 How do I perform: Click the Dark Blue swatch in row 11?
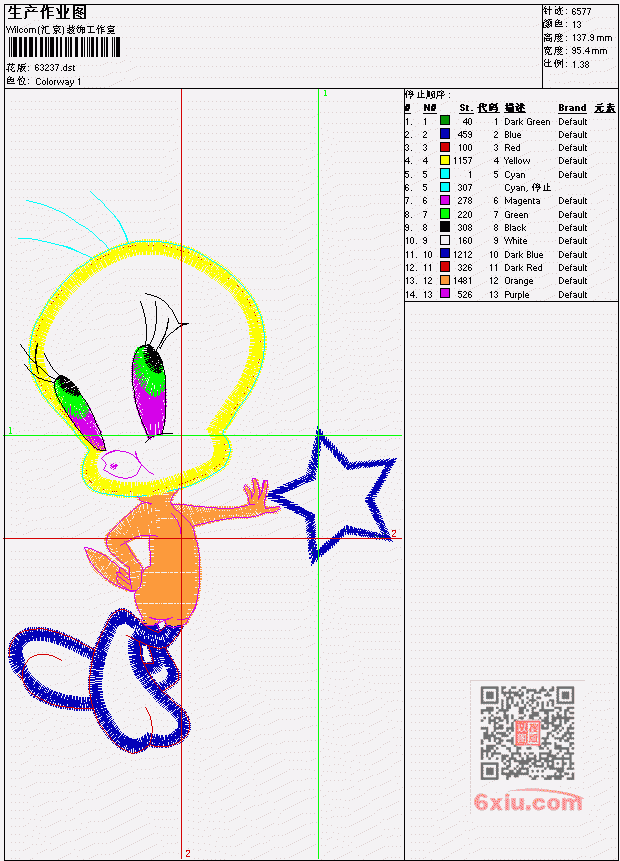[x=445, y=254]
